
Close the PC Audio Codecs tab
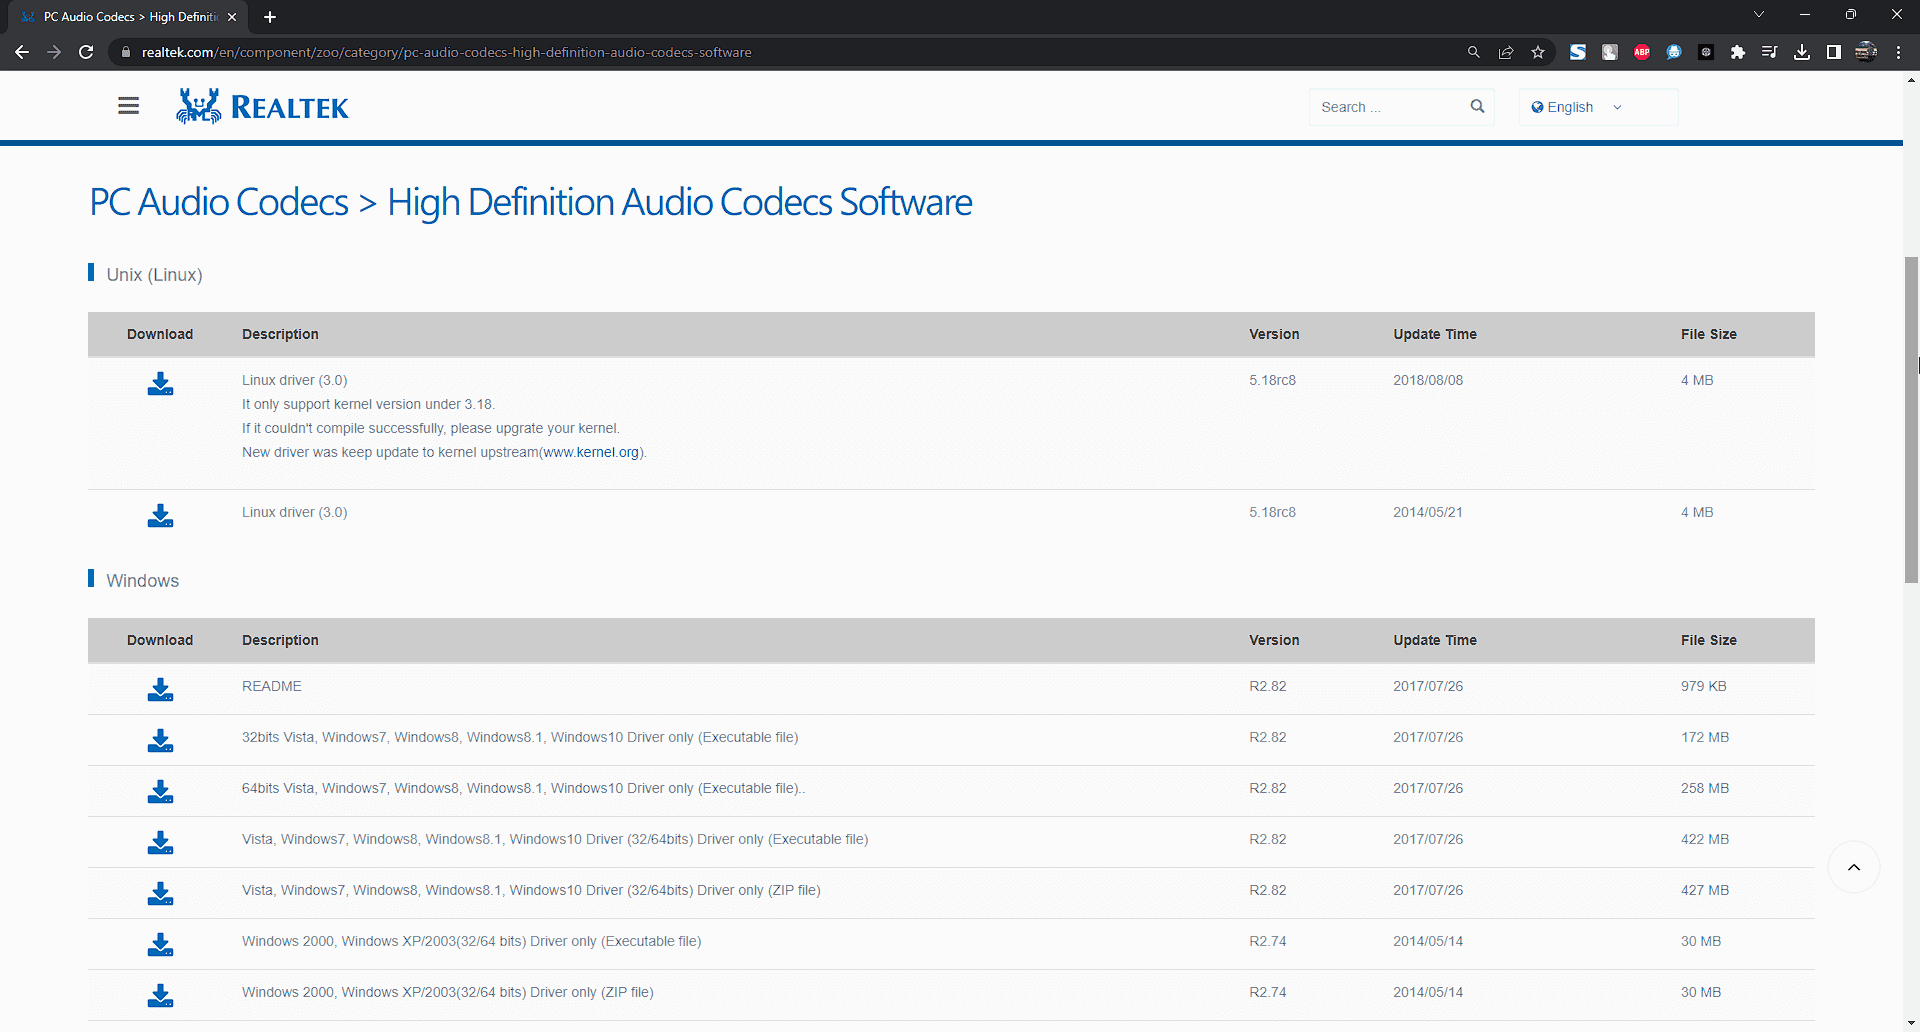coord(232,17)
